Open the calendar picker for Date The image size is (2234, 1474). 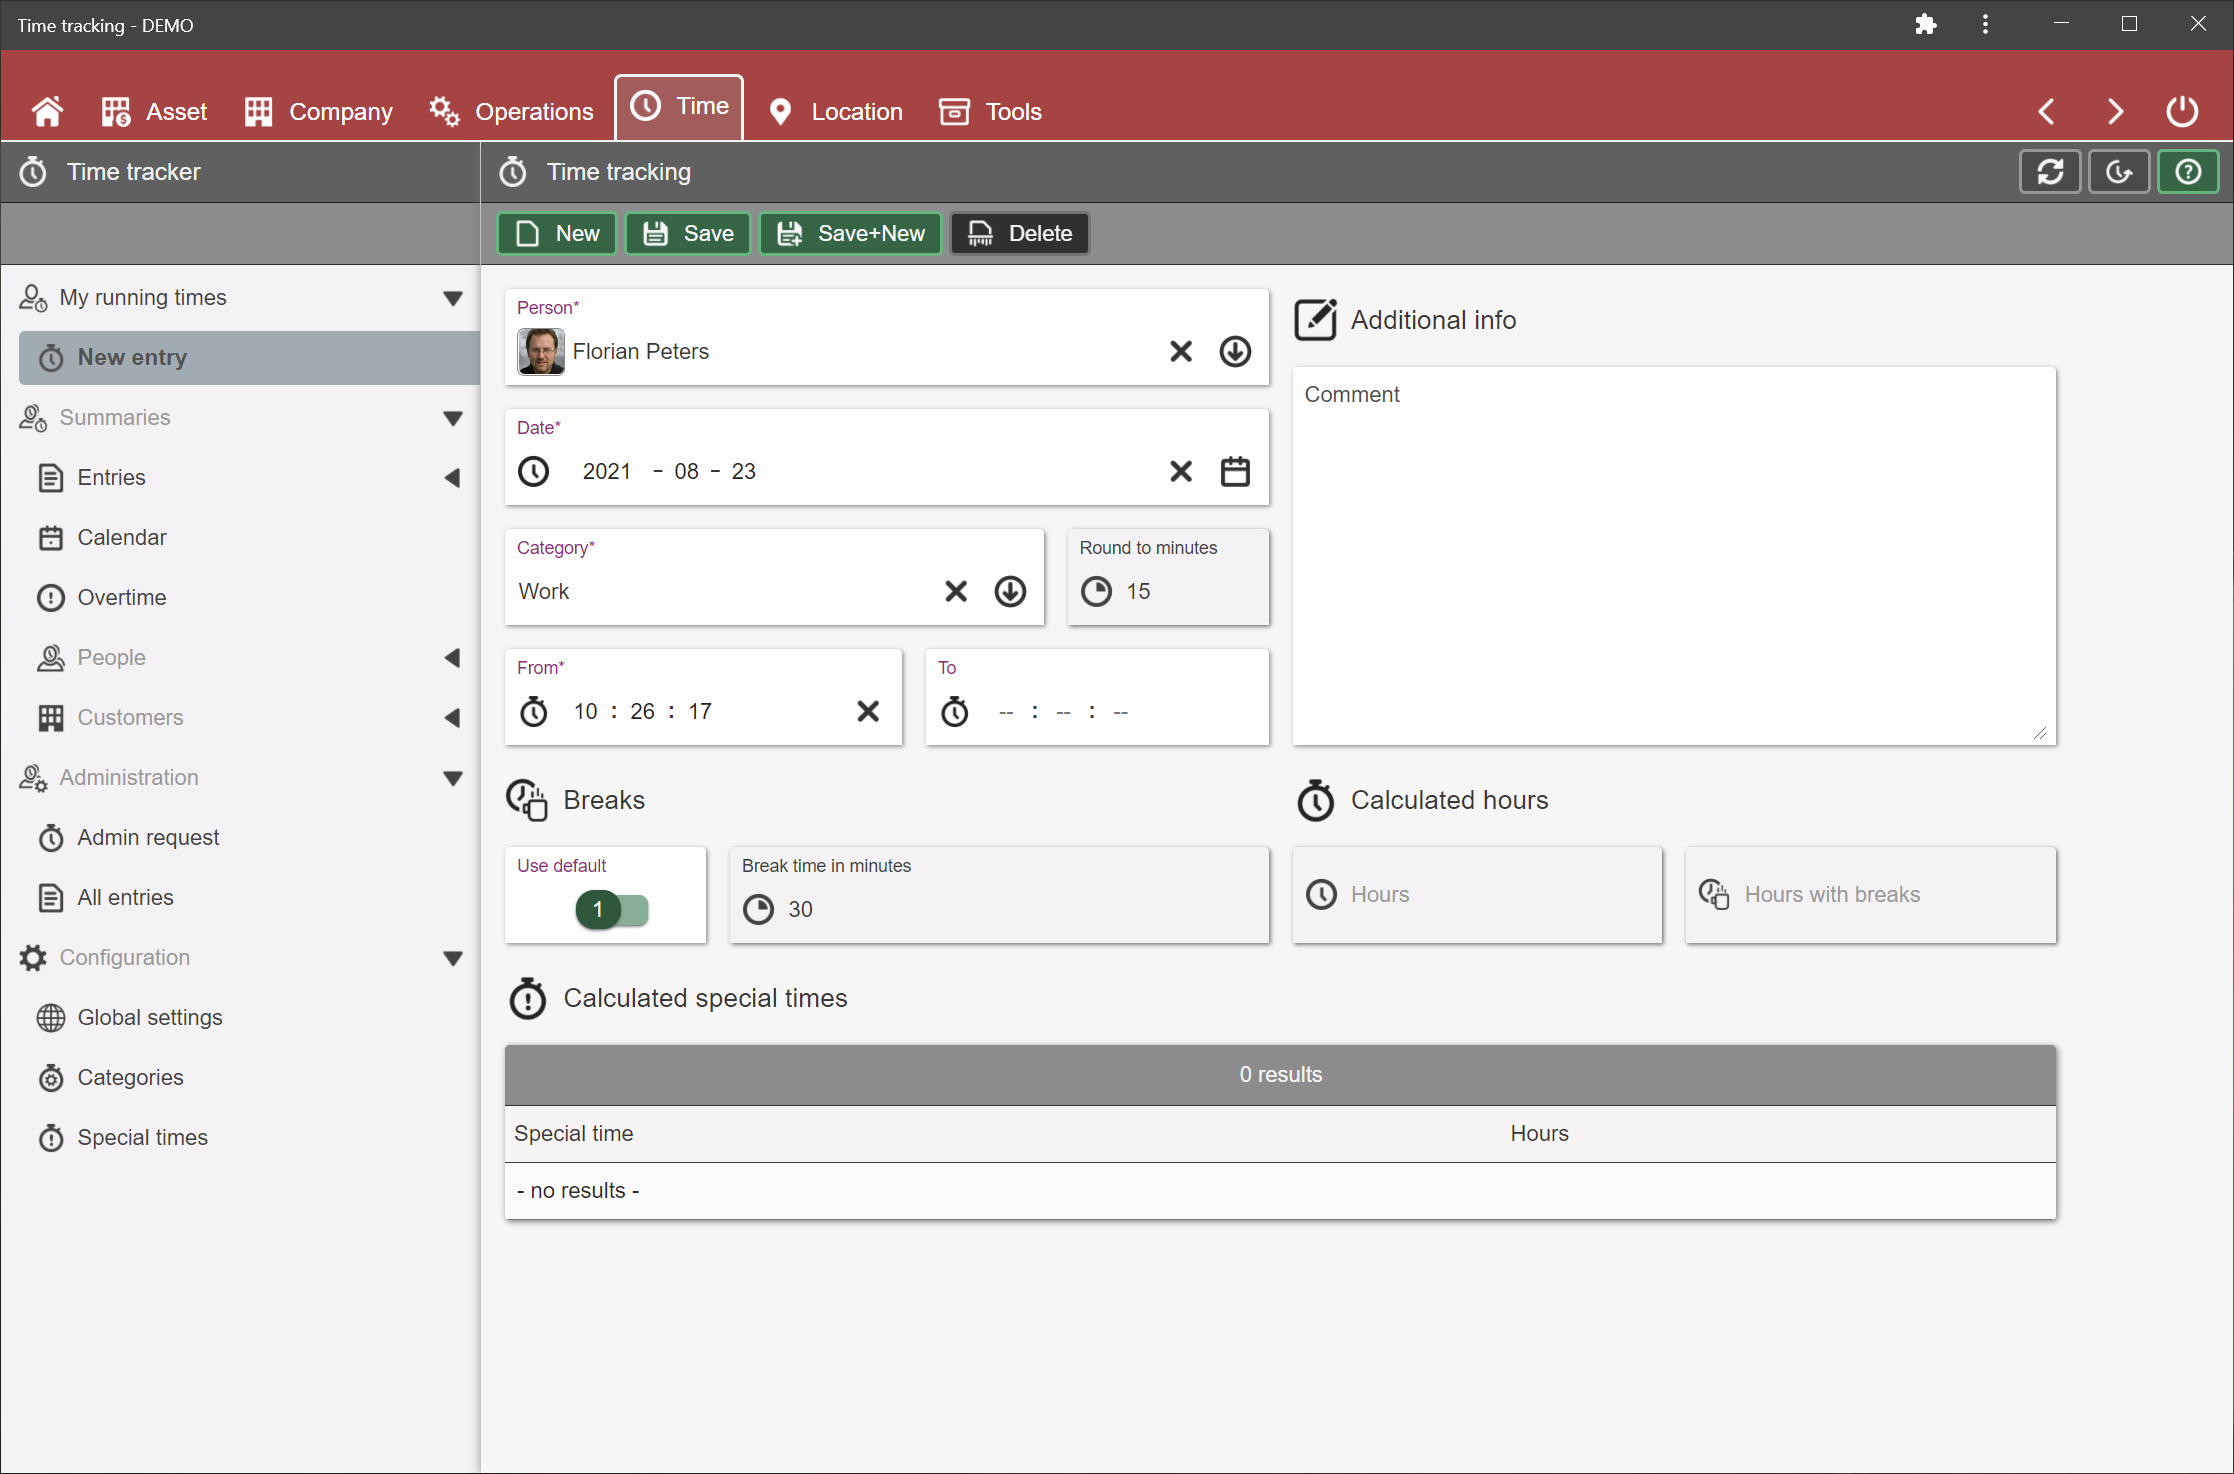coord(1235,471)
